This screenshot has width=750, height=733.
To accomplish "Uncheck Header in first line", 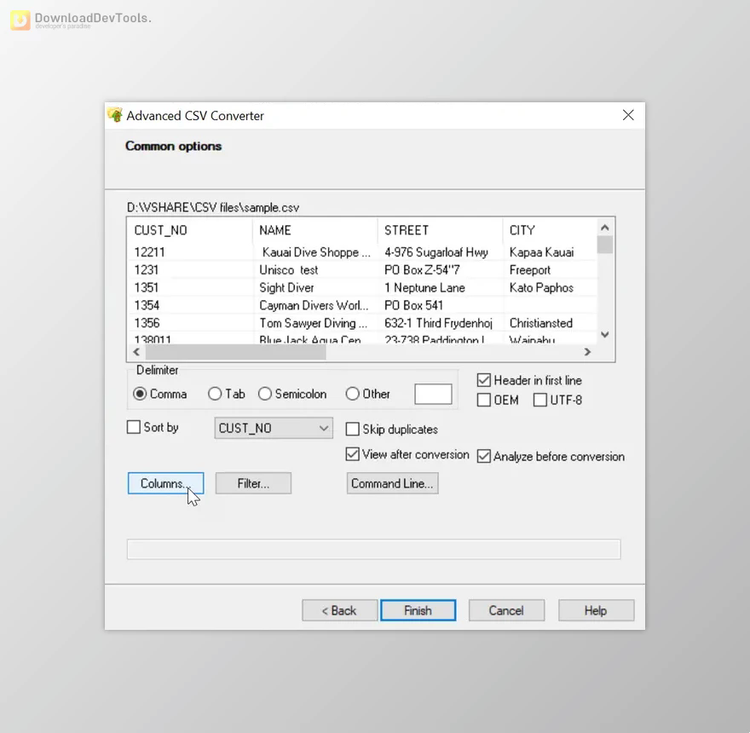I will pyautogui.click(x=529, y=380).
